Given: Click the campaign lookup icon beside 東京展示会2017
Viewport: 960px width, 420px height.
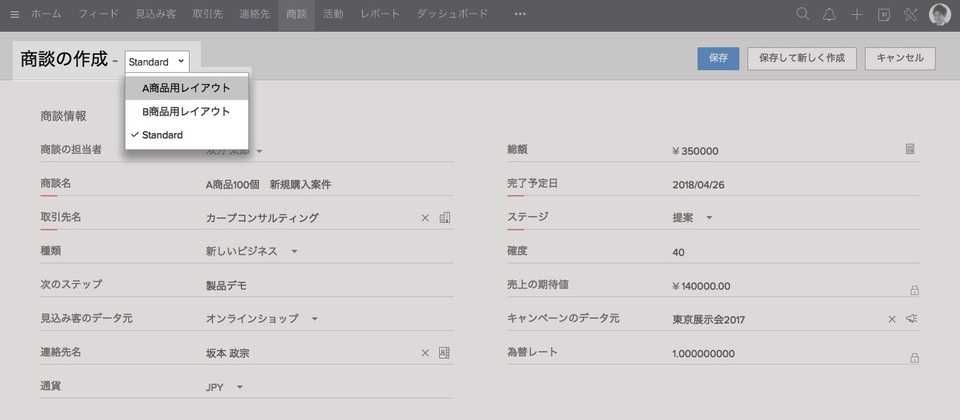Looking at the screenshot, I should 912,318.
